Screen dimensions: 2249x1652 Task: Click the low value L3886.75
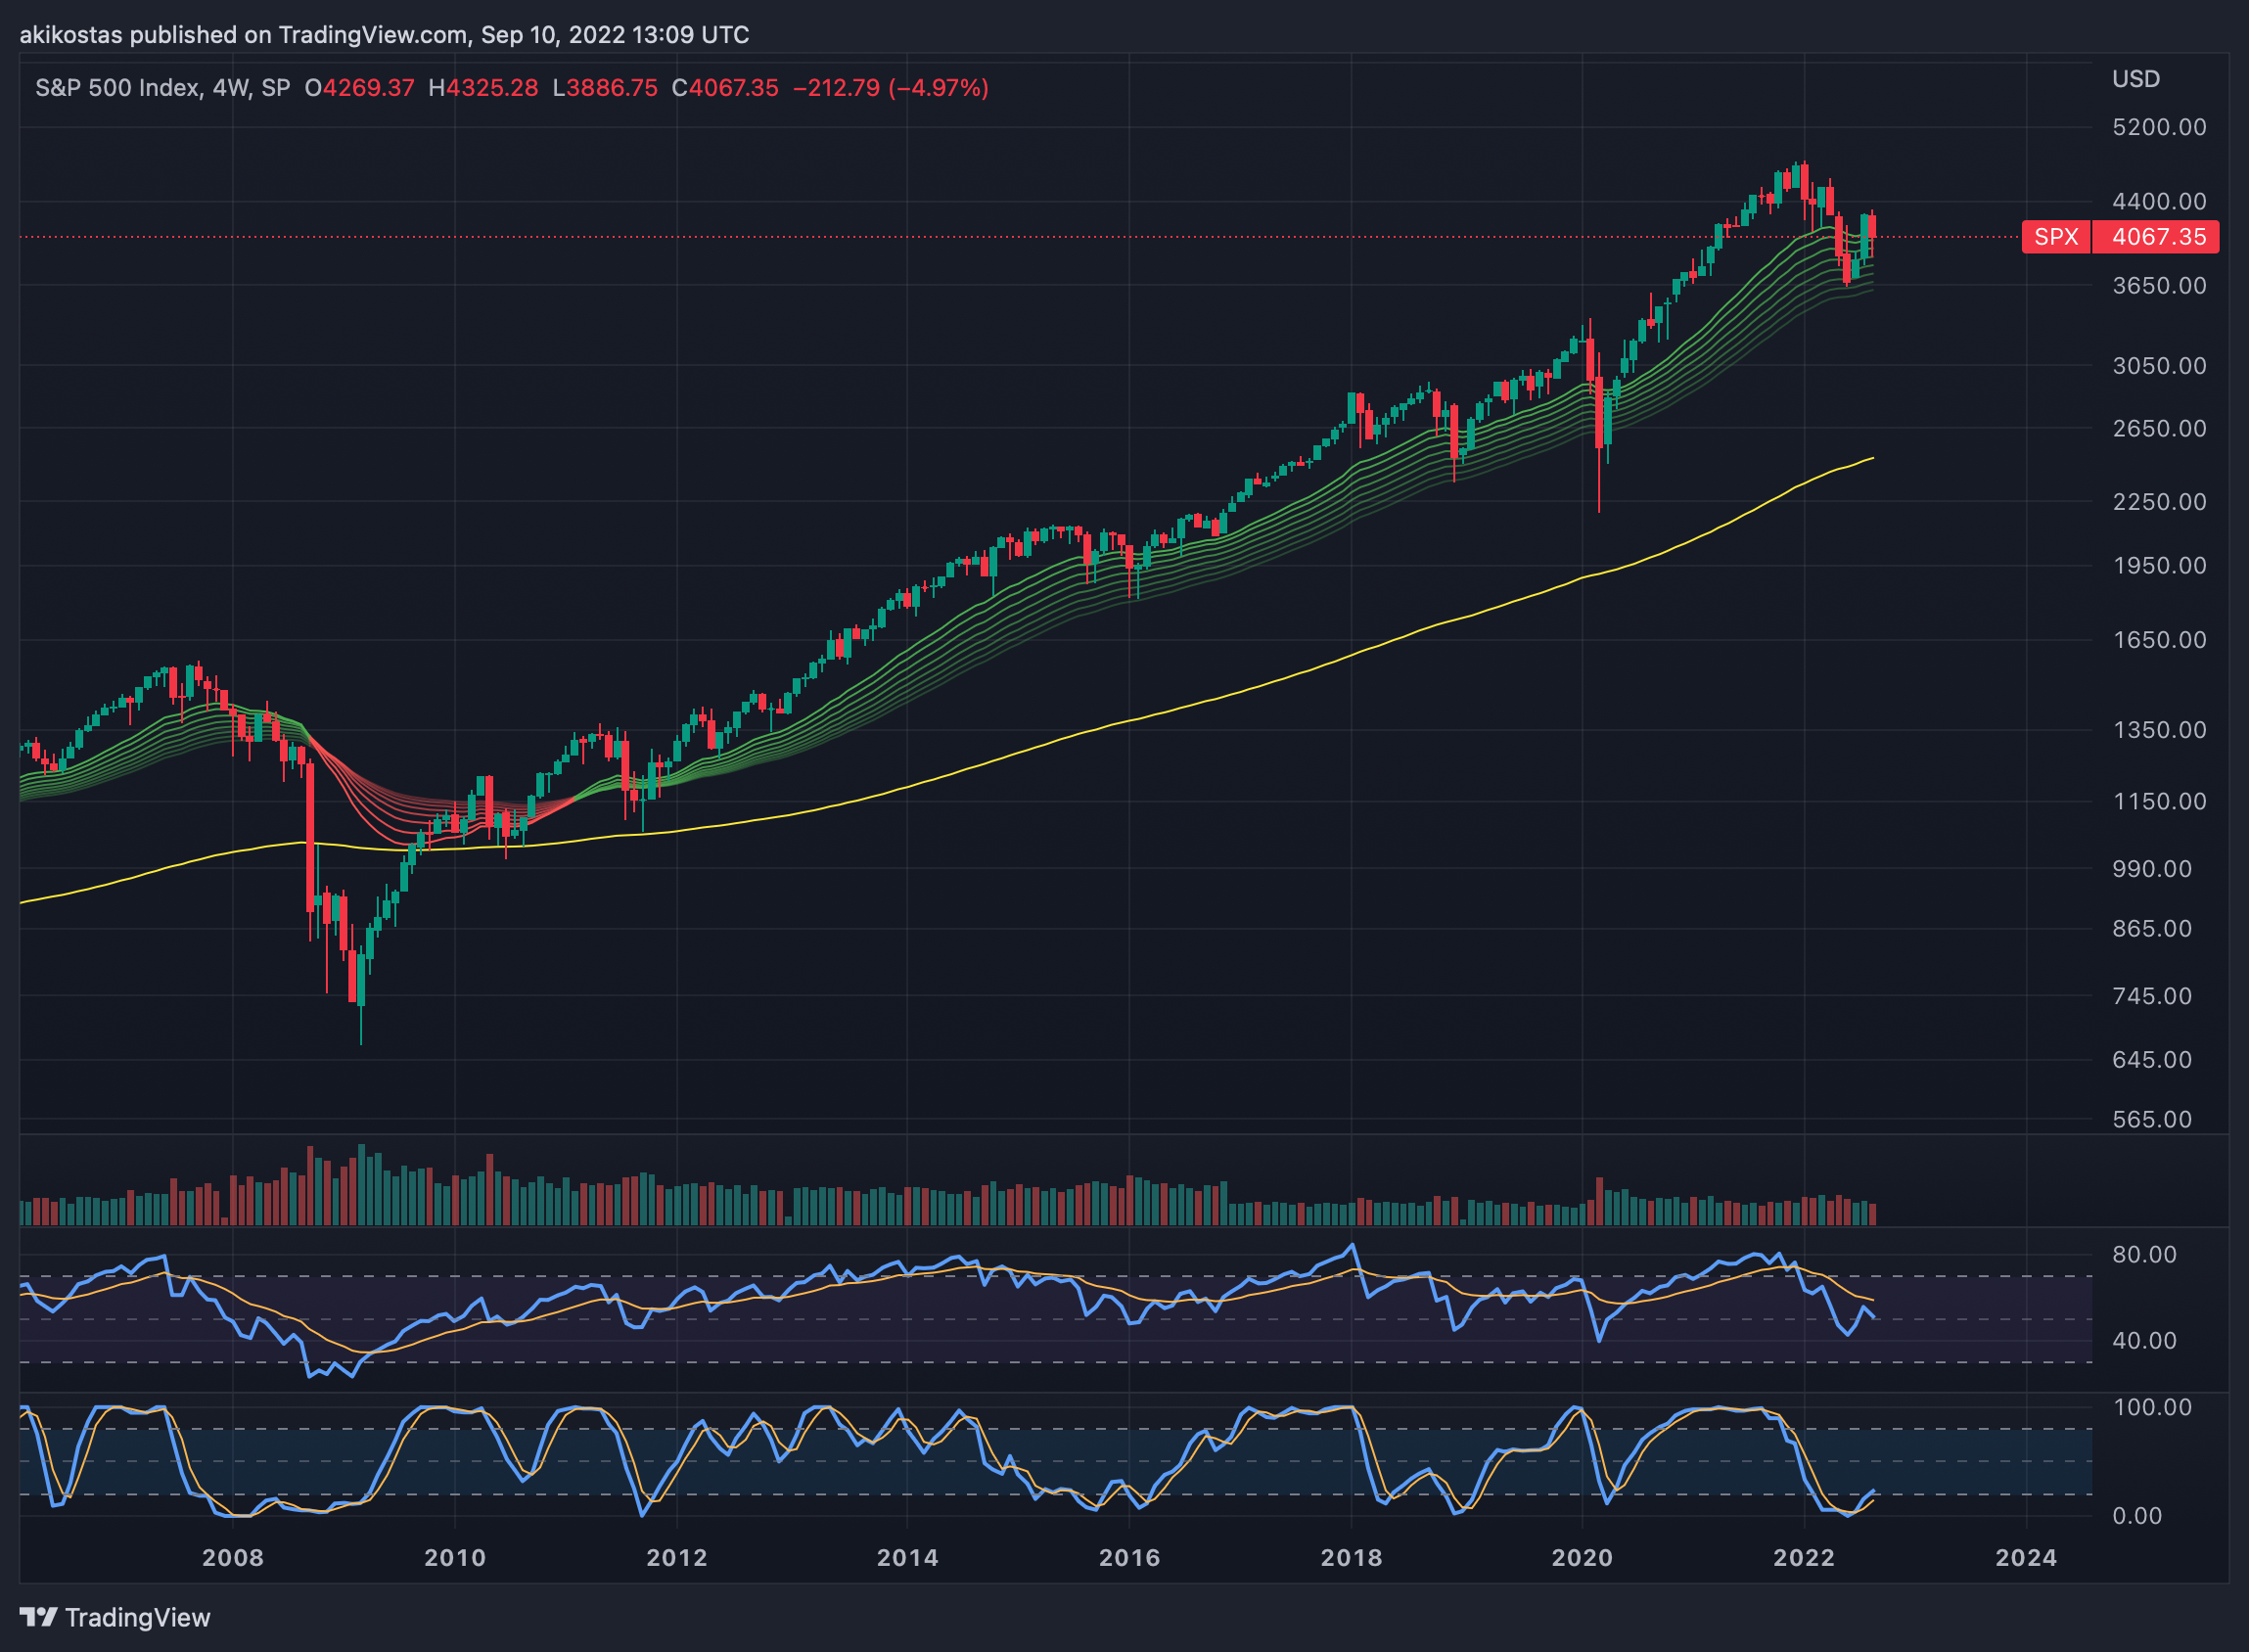coord(605,88)
